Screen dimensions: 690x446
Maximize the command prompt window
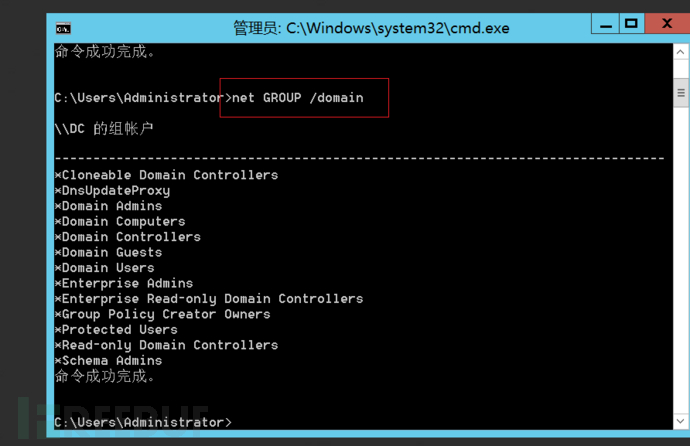(631, 24)
